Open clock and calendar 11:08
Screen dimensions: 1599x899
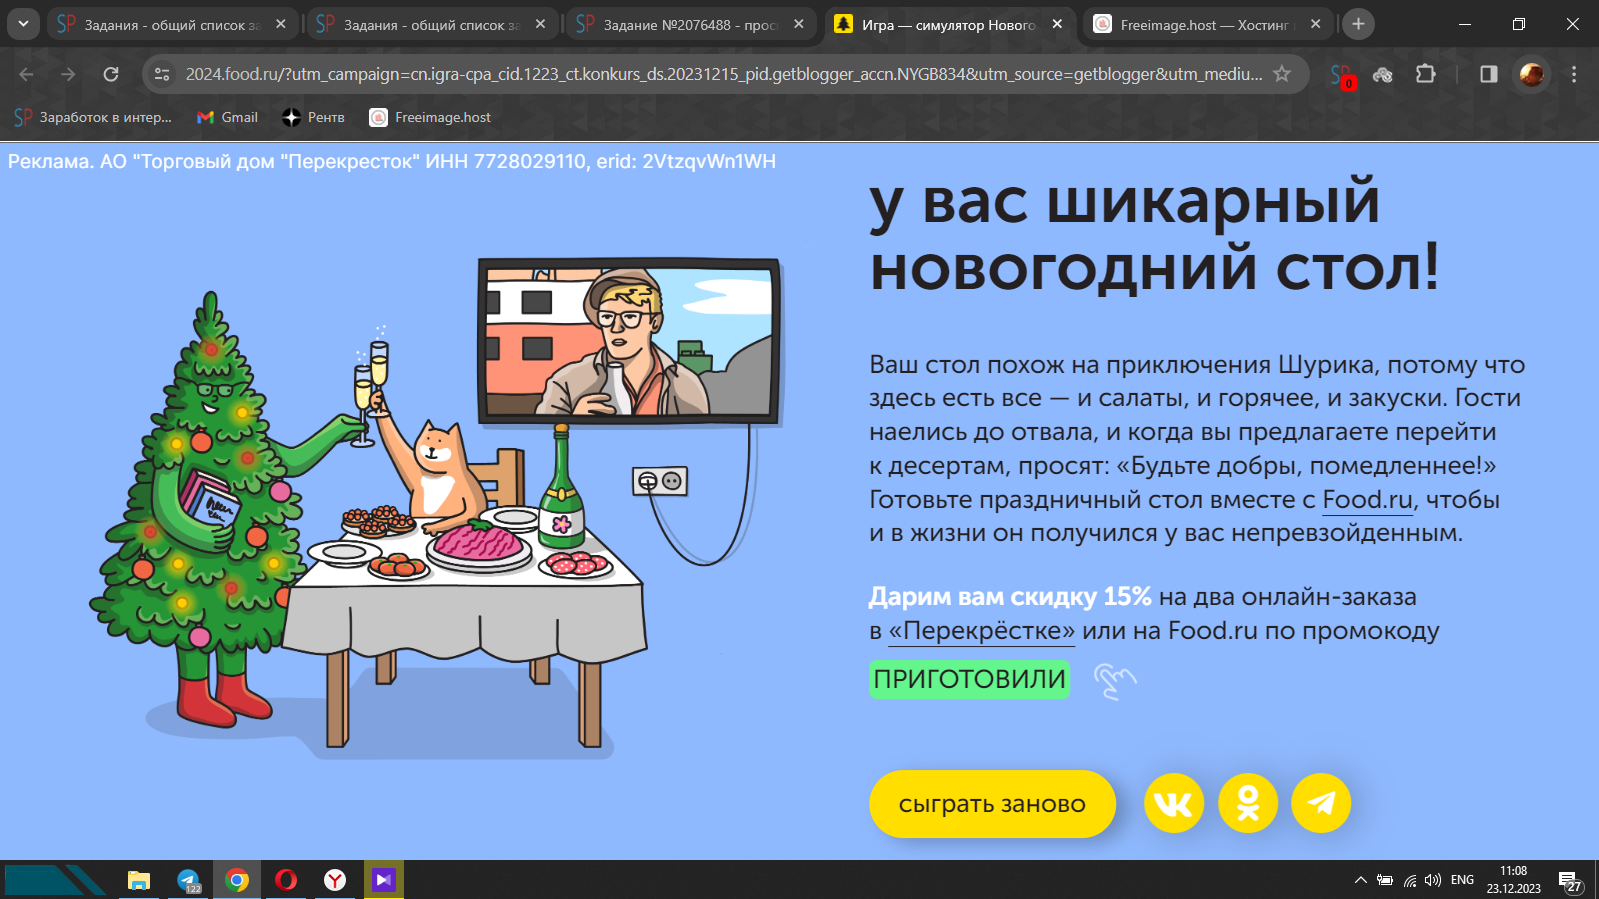(x=1513, y=880)
